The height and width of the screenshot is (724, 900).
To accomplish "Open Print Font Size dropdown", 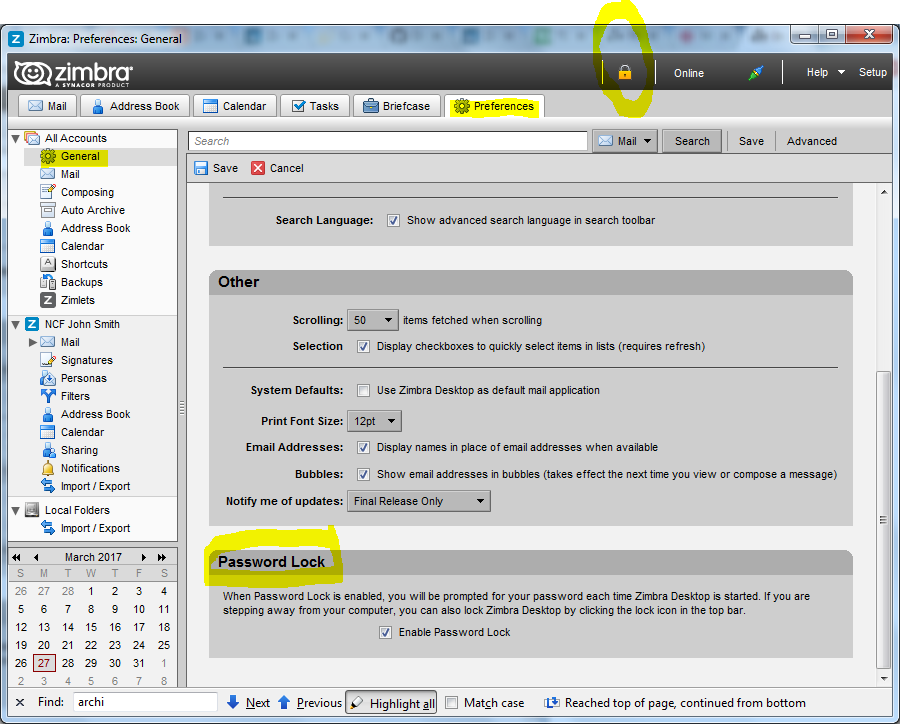I will click(374, 421).
